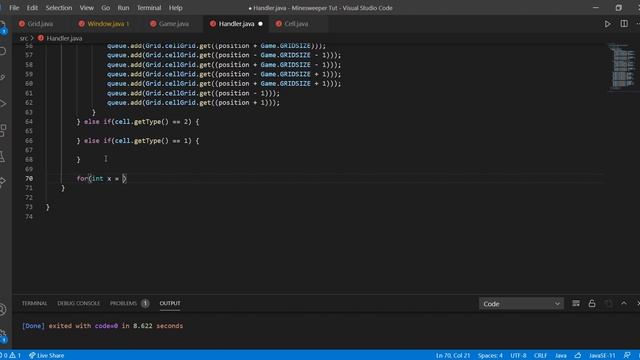The width and height of the screenshot is (640, 360).
Task: Switch to the TERMINAL panel tab
Action: tap(34, 303)
